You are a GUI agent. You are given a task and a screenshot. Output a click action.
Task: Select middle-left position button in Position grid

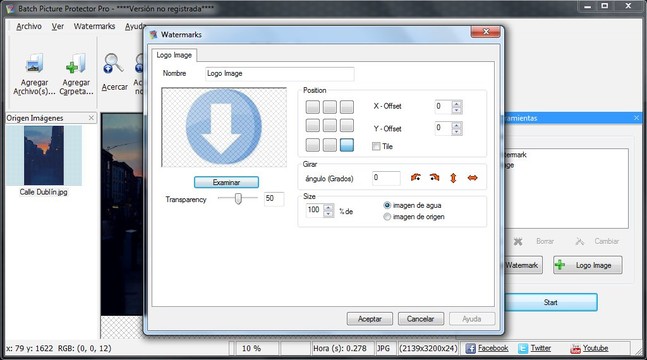pyautogui.click(x=312, y=125)
